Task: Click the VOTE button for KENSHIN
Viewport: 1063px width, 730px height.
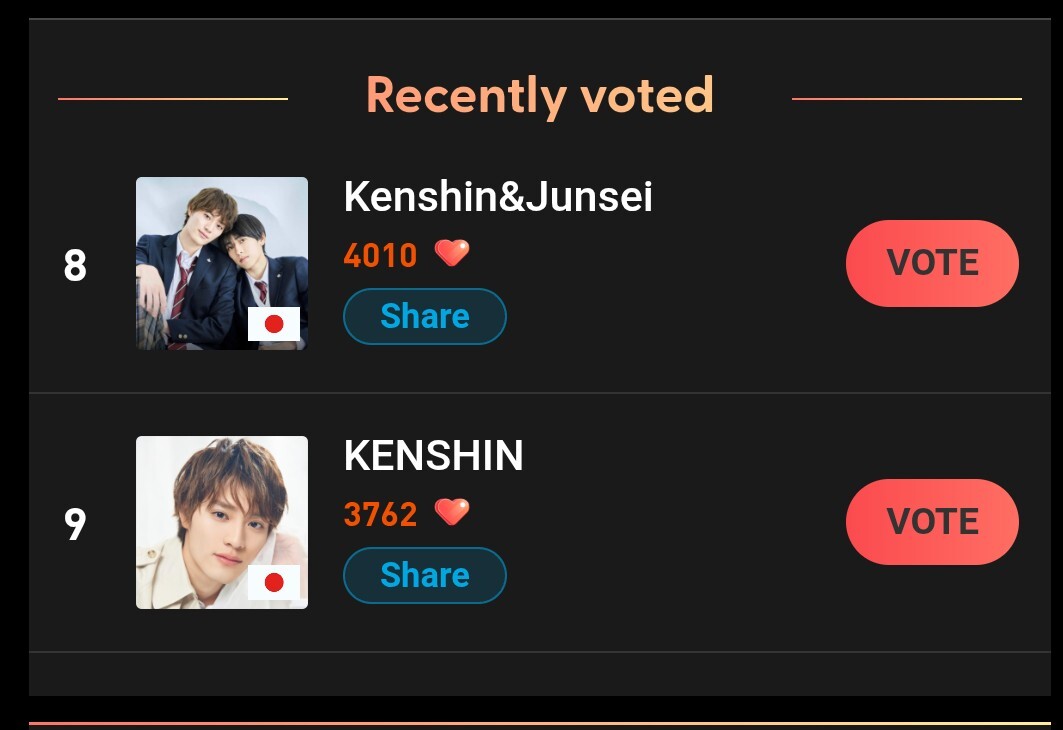Action: pos(932,522)
